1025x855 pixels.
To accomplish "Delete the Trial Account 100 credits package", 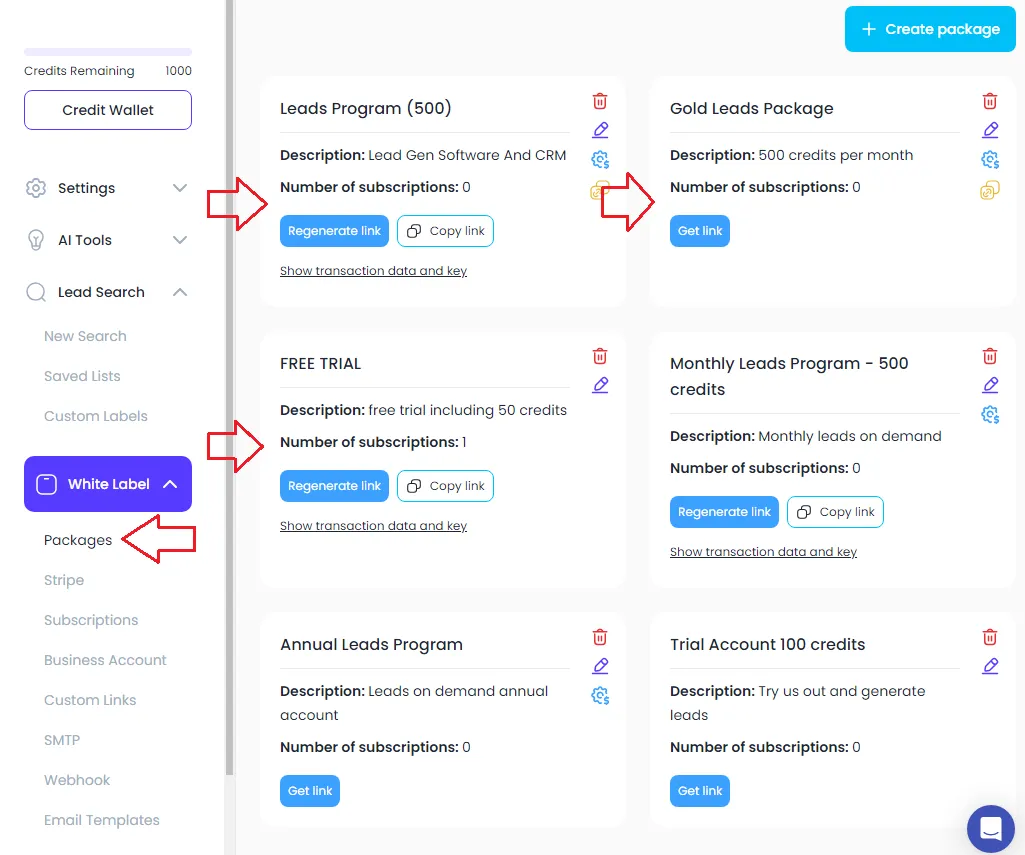I will 990,637.
